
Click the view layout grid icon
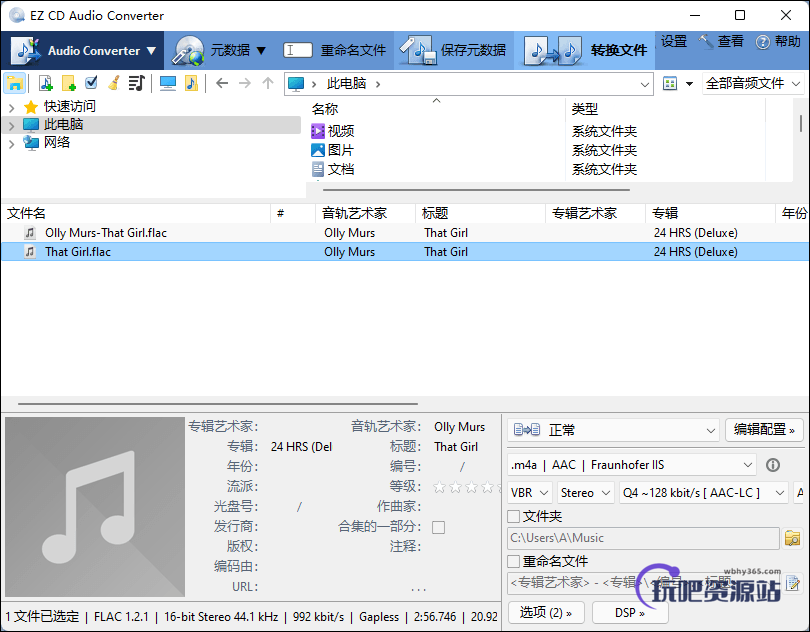(x=670, y=83)
